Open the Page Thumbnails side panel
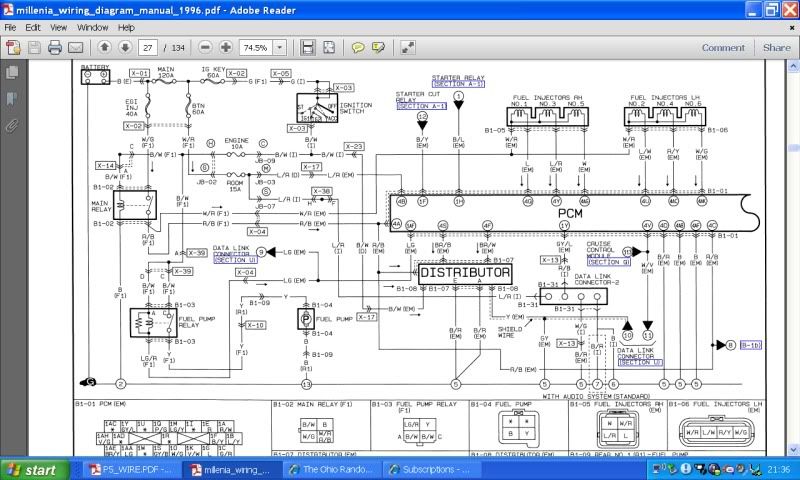 click(12, 72)
